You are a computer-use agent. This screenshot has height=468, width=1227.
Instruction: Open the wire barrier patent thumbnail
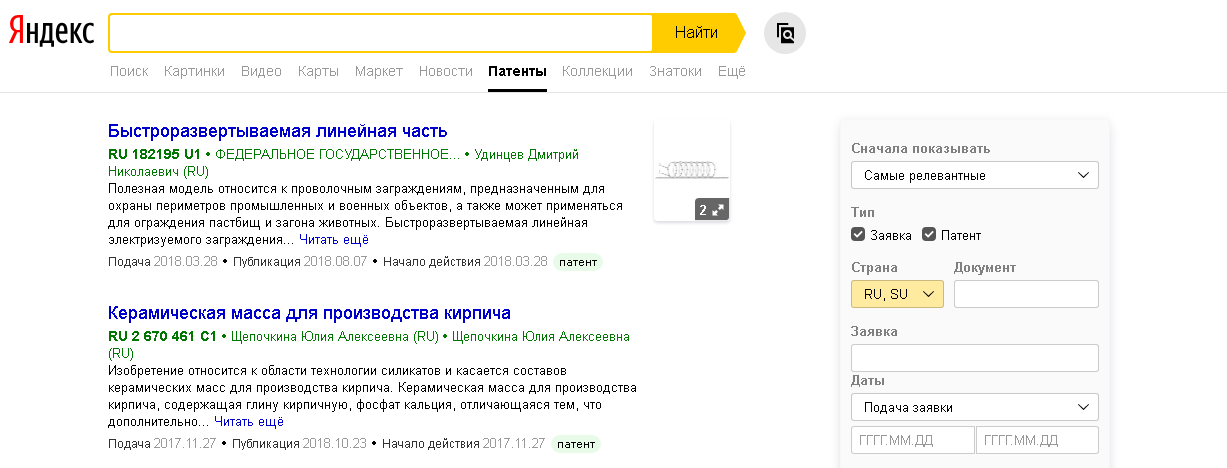690,165
